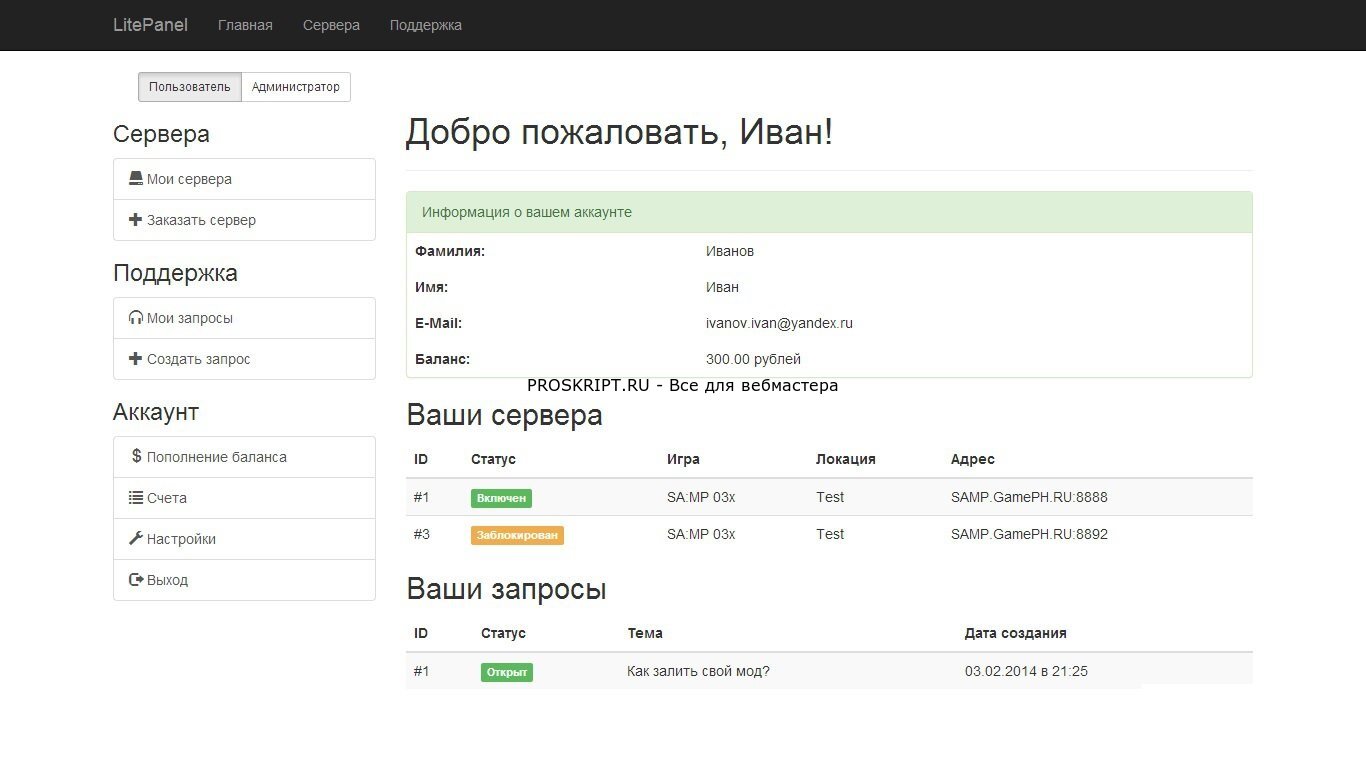Open Главная in top navigation

pos(245,25)
